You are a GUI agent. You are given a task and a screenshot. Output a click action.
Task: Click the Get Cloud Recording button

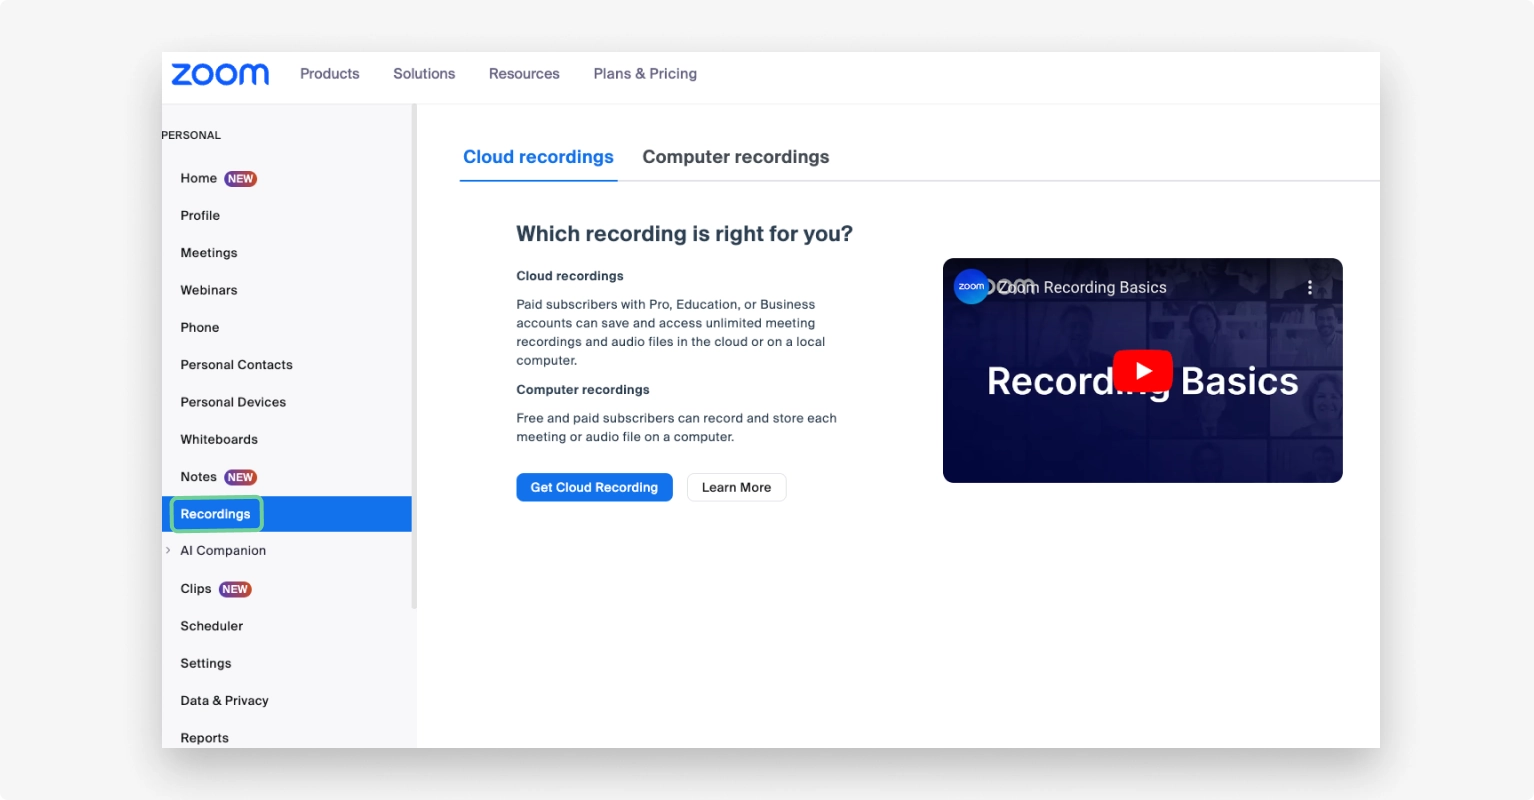[594, 487]
